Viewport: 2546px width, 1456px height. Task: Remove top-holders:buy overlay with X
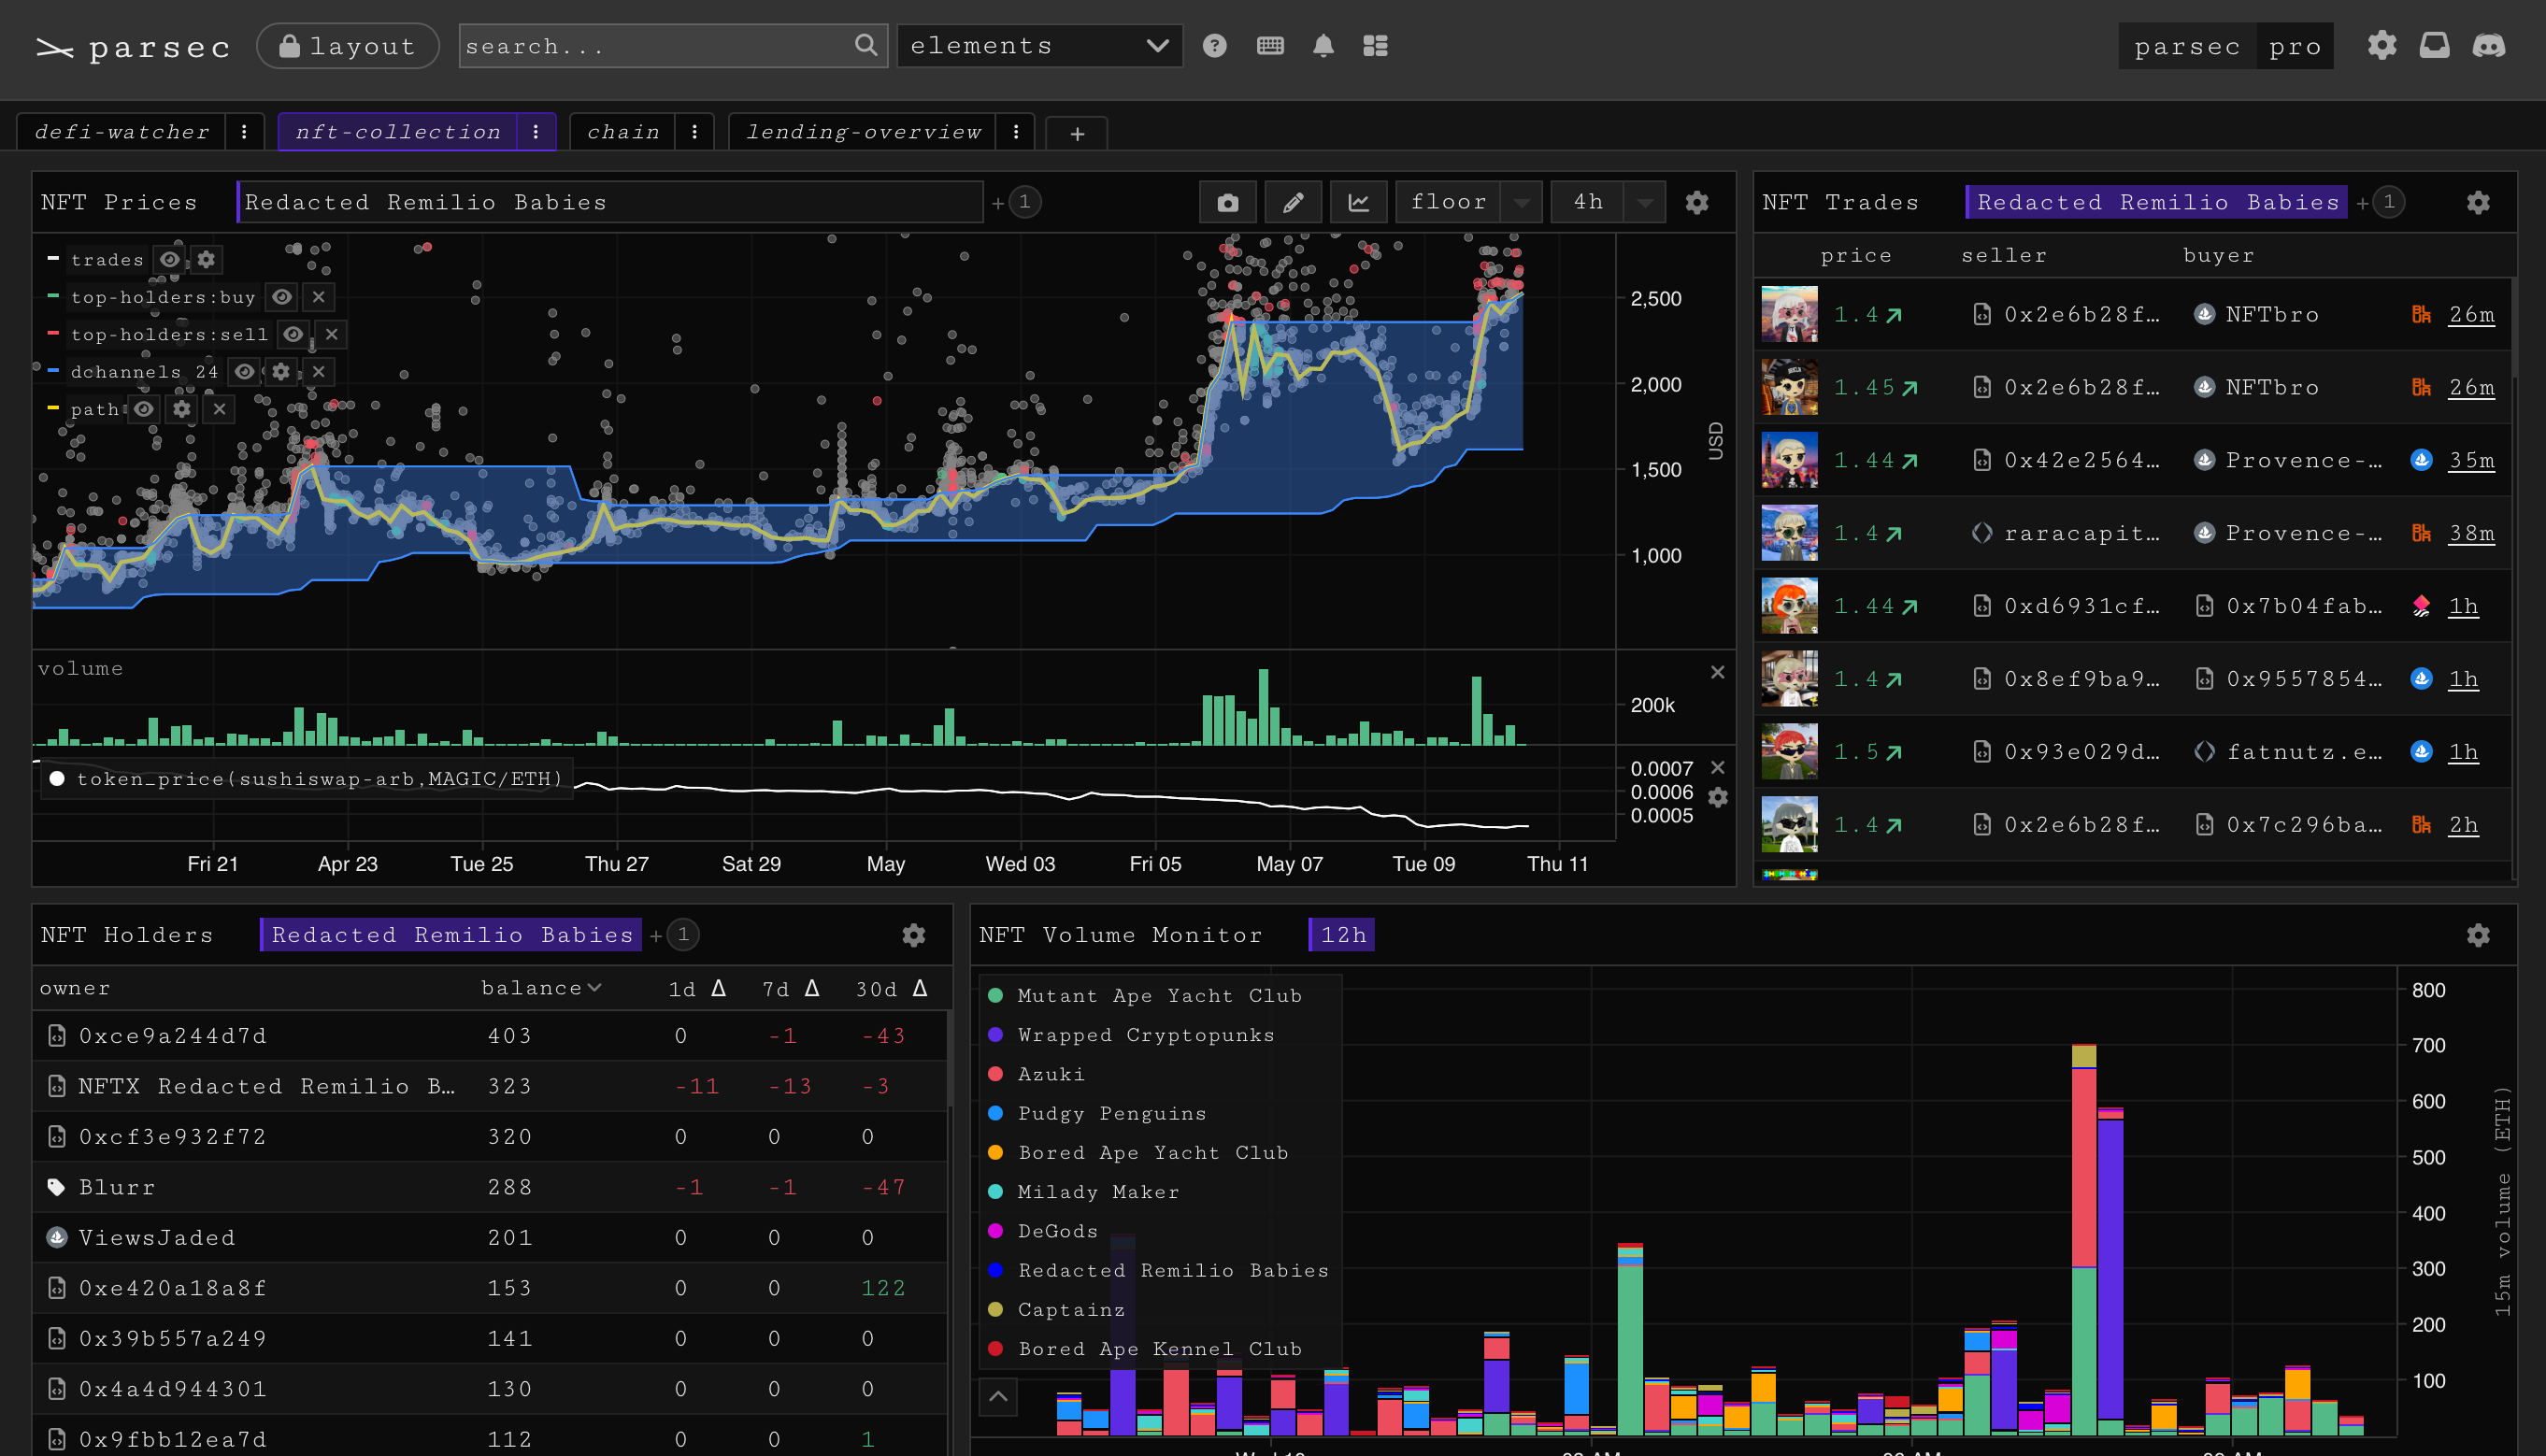click(x=318, y=297)
